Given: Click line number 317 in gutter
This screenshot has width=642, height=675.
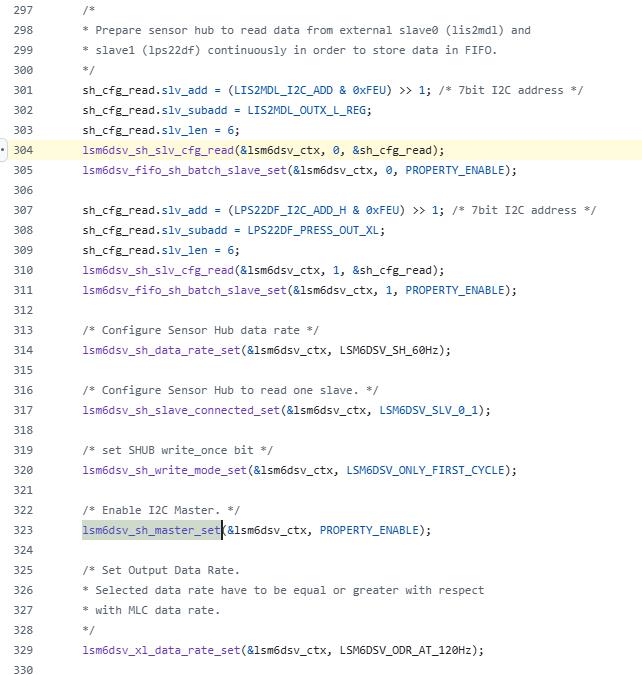Looking at the screenshot, I should 23,410.
